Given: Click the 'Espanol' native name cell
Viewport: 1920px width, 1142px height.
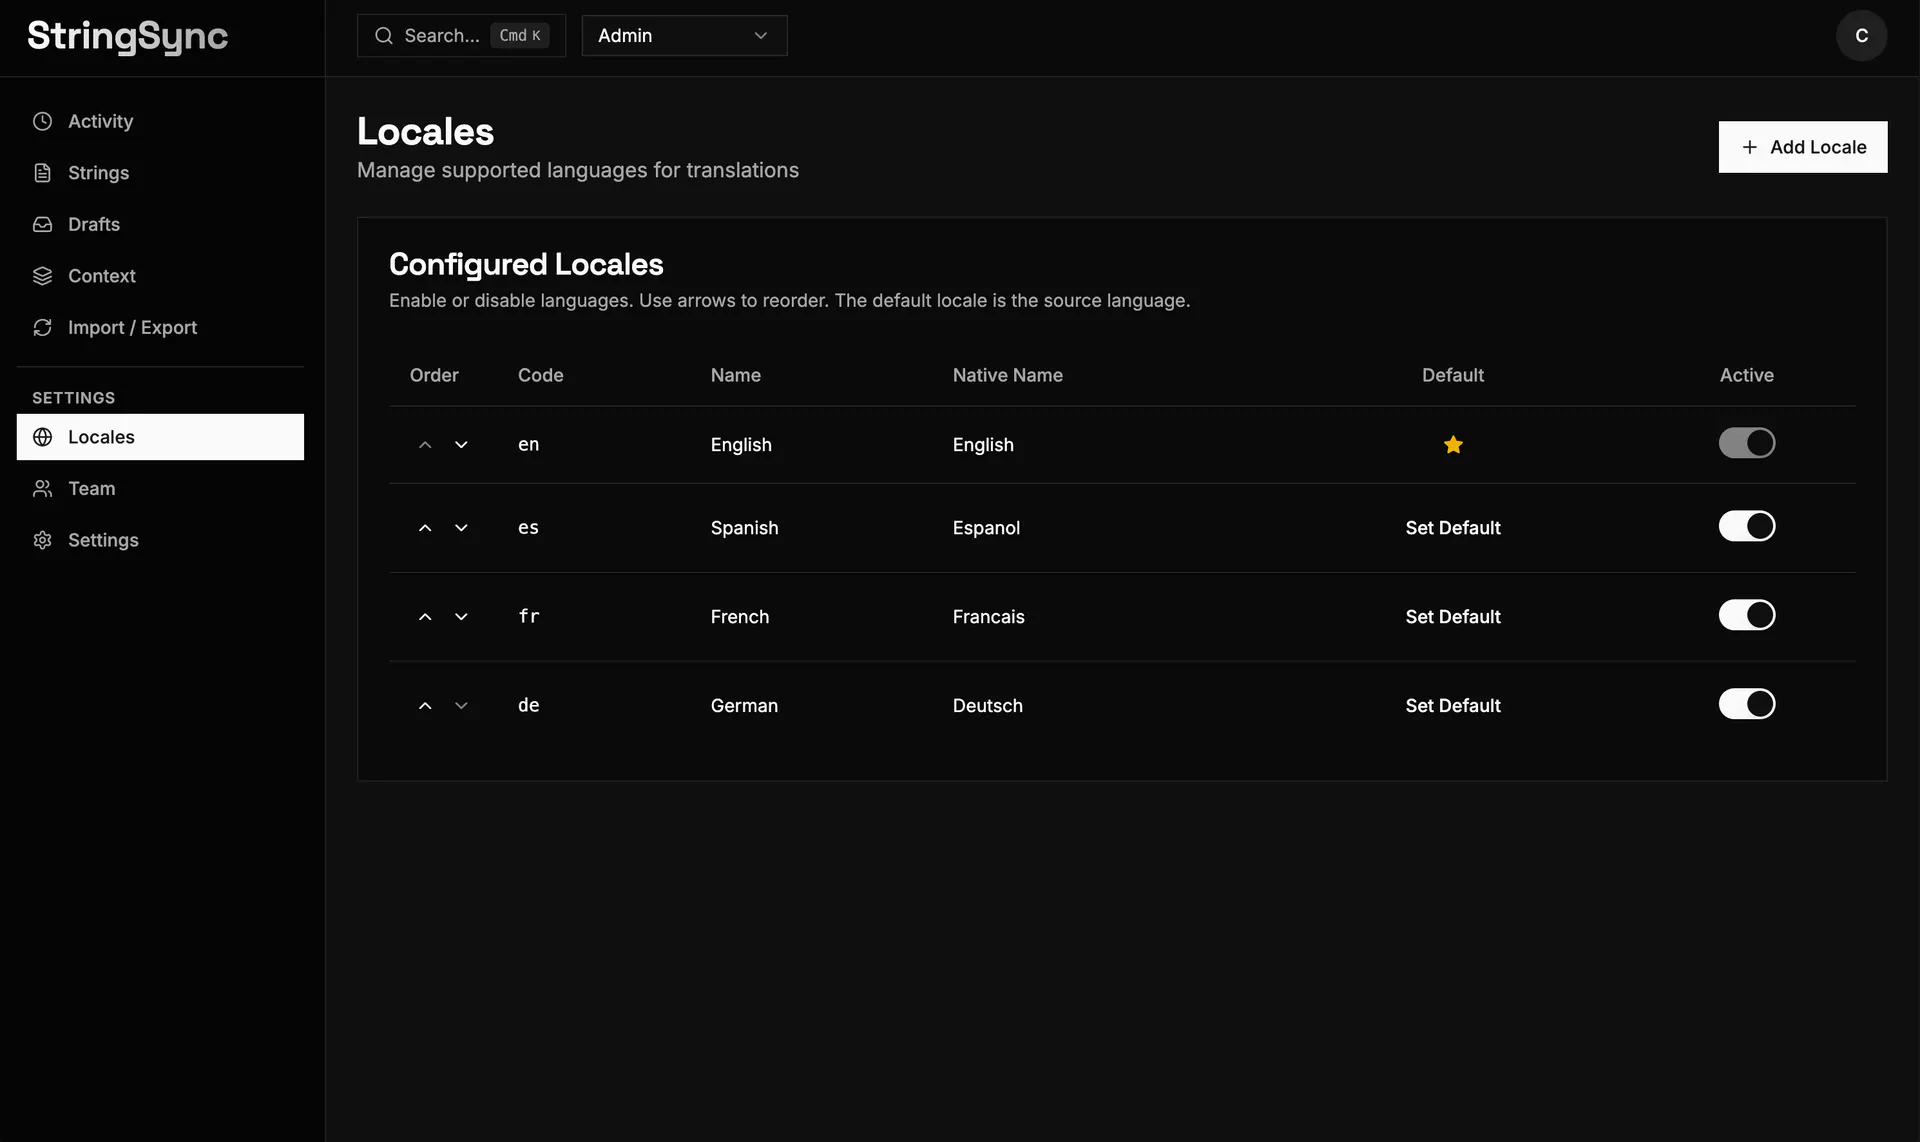Looking at the screenshot, I should [x=986, y=528].
